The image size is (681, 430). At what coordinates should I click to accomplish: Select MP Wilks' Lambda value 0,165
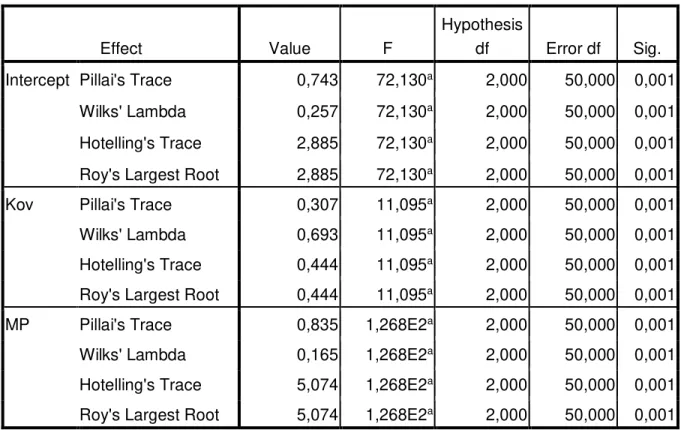pyautogui.click(x=317, y=355)
